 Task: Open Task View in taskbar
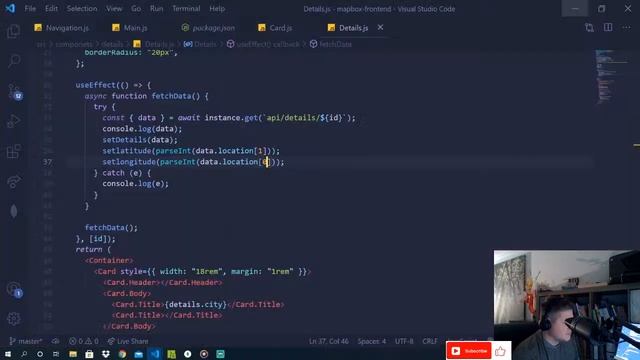[x=56, y=354]
